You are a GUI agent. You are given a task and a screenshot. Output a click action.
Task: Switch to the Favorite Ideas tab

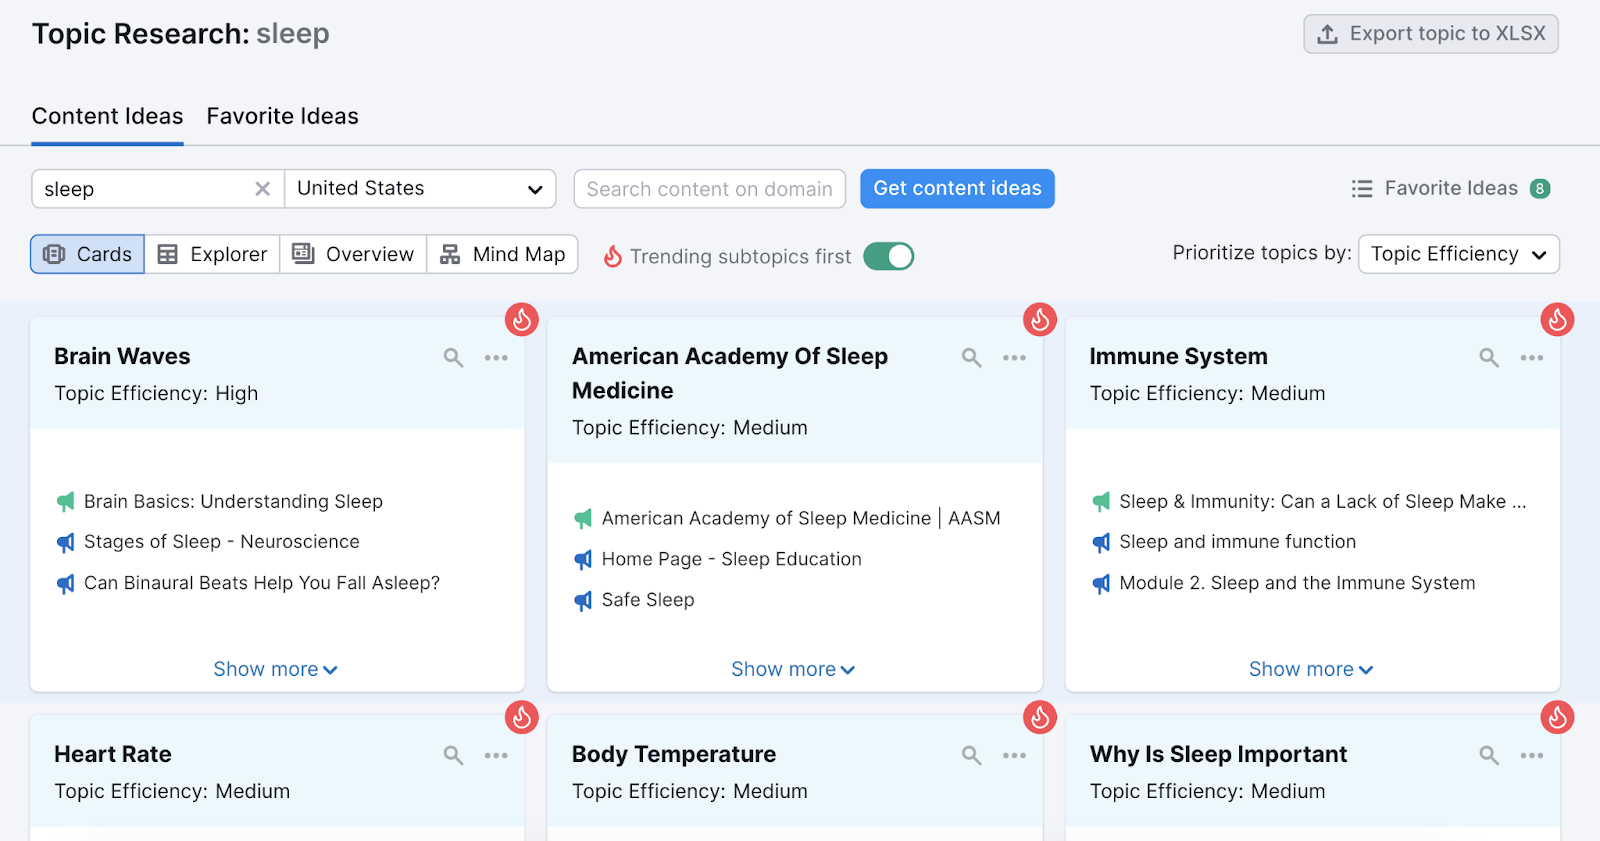[x=282, y=117]
